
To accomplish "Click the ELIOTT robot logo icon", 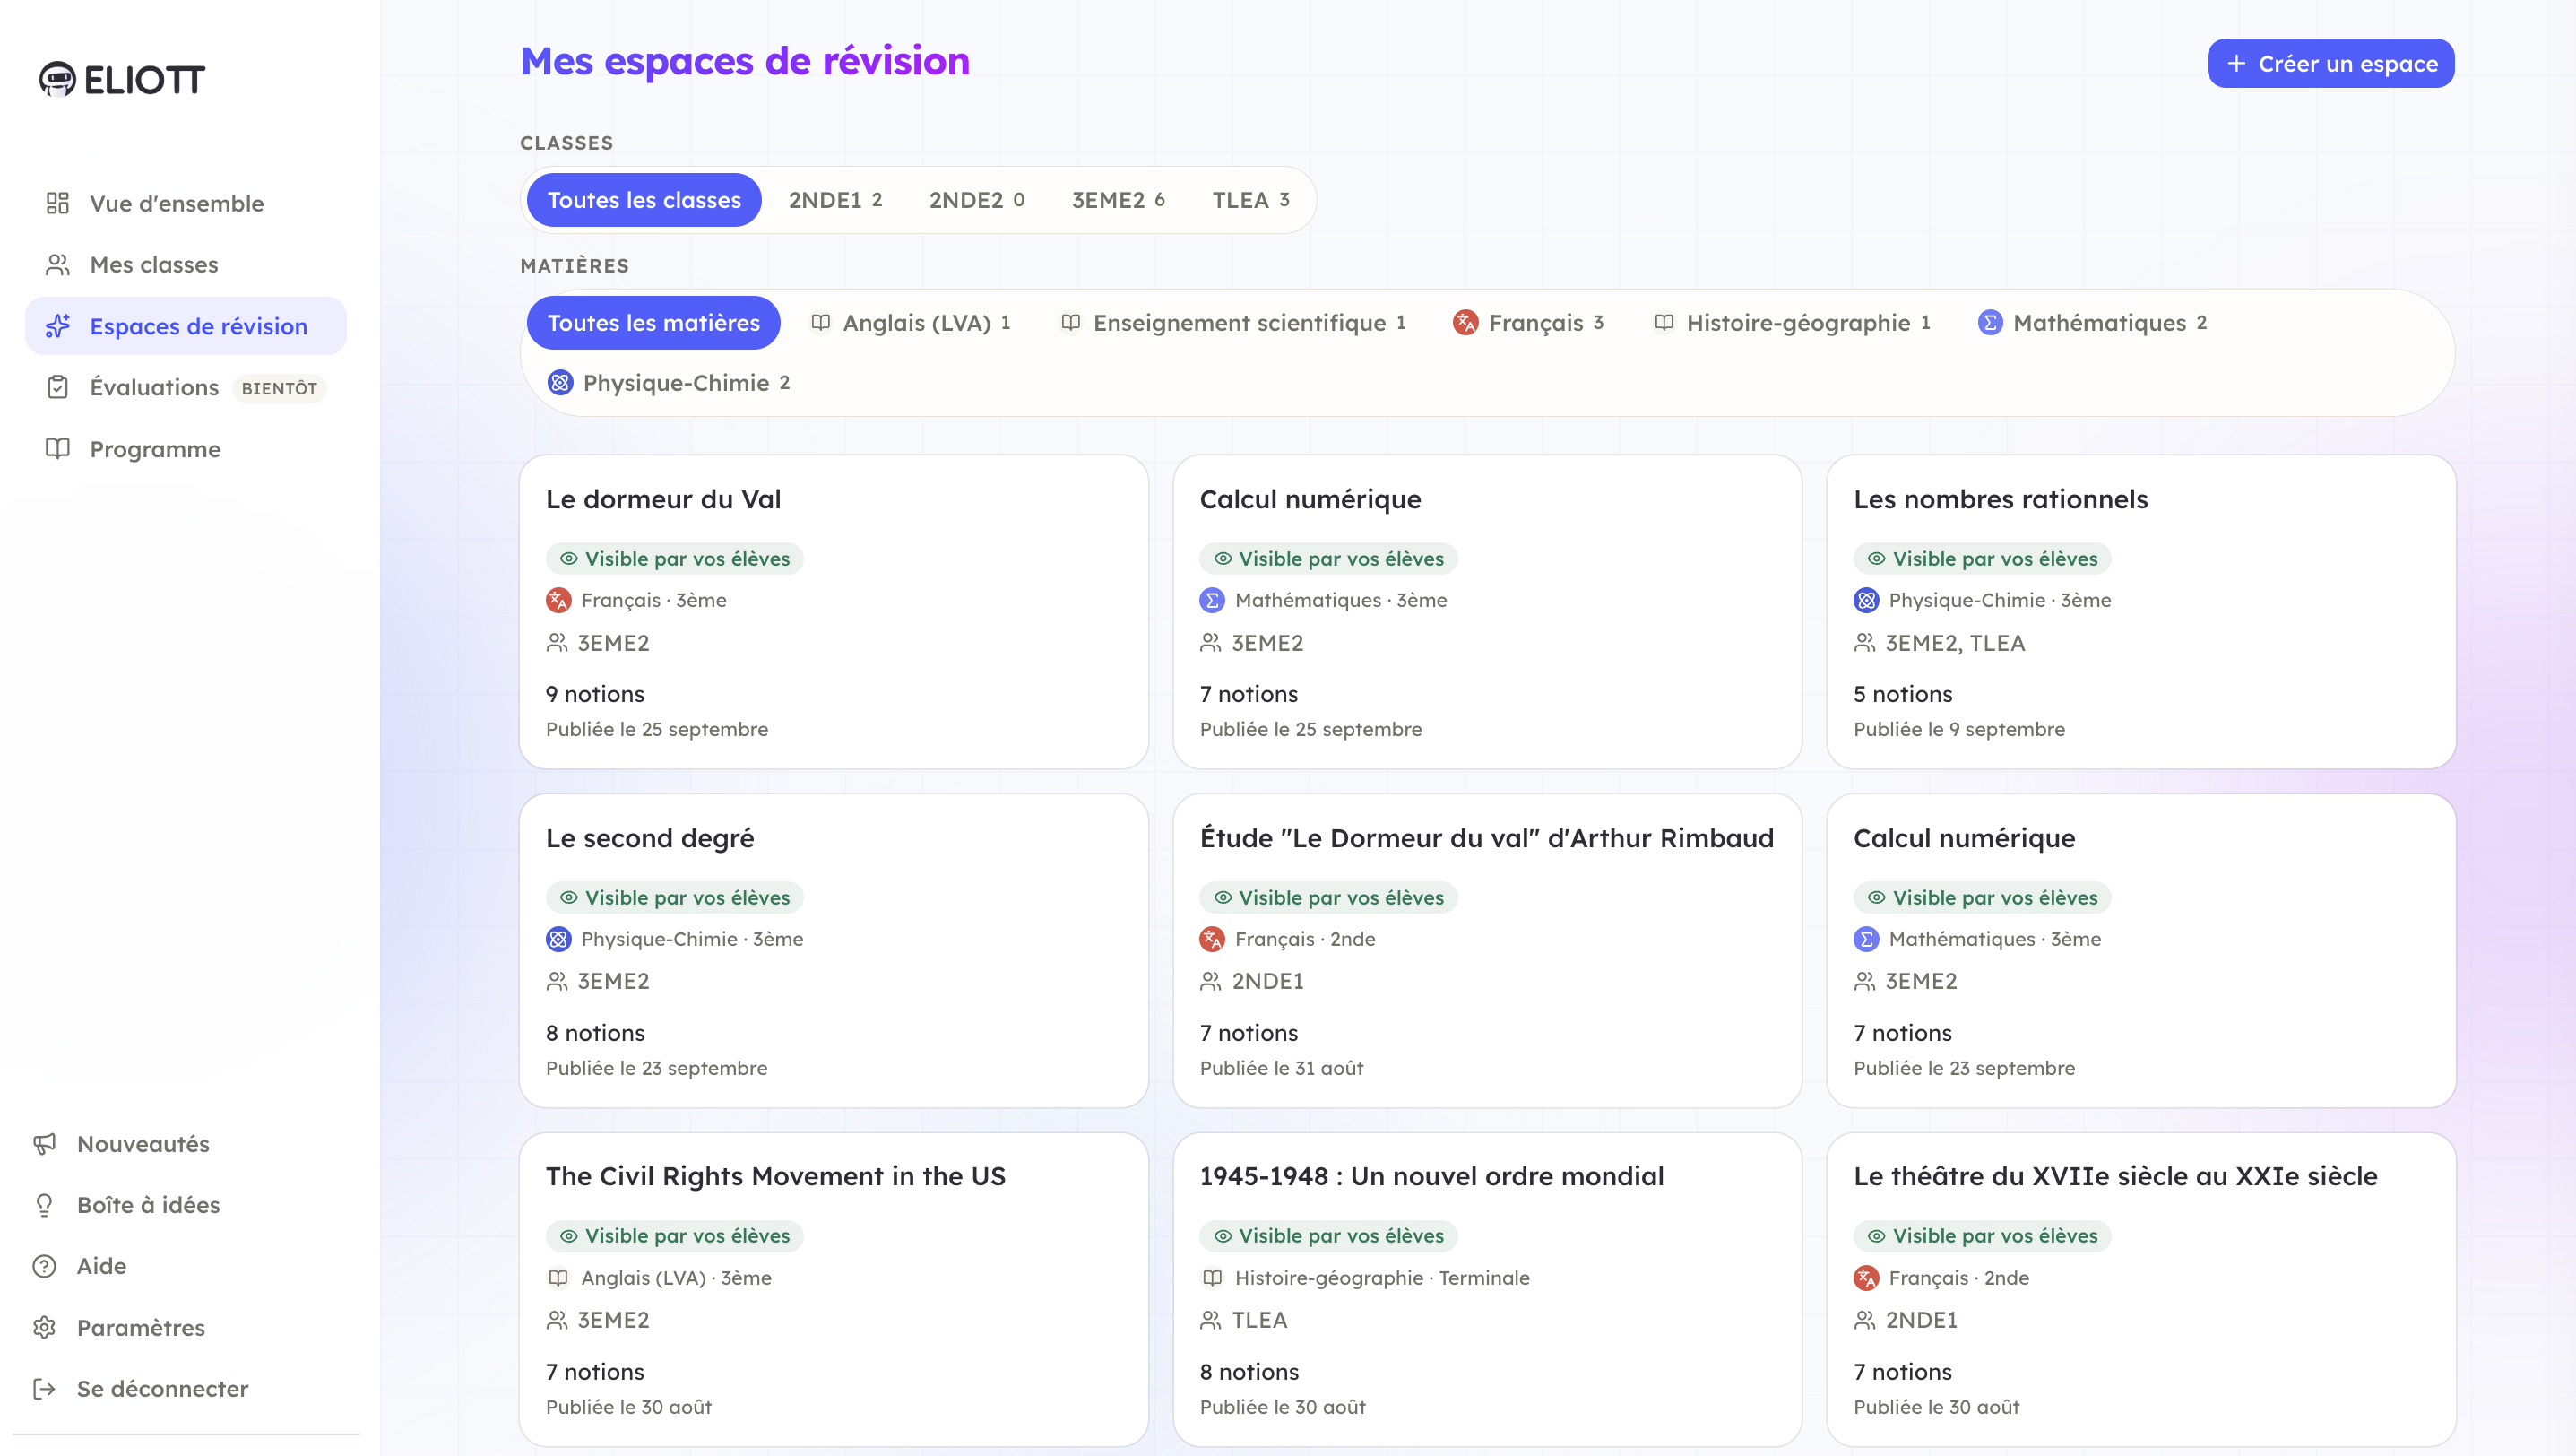I will click(x=57, y=79).
